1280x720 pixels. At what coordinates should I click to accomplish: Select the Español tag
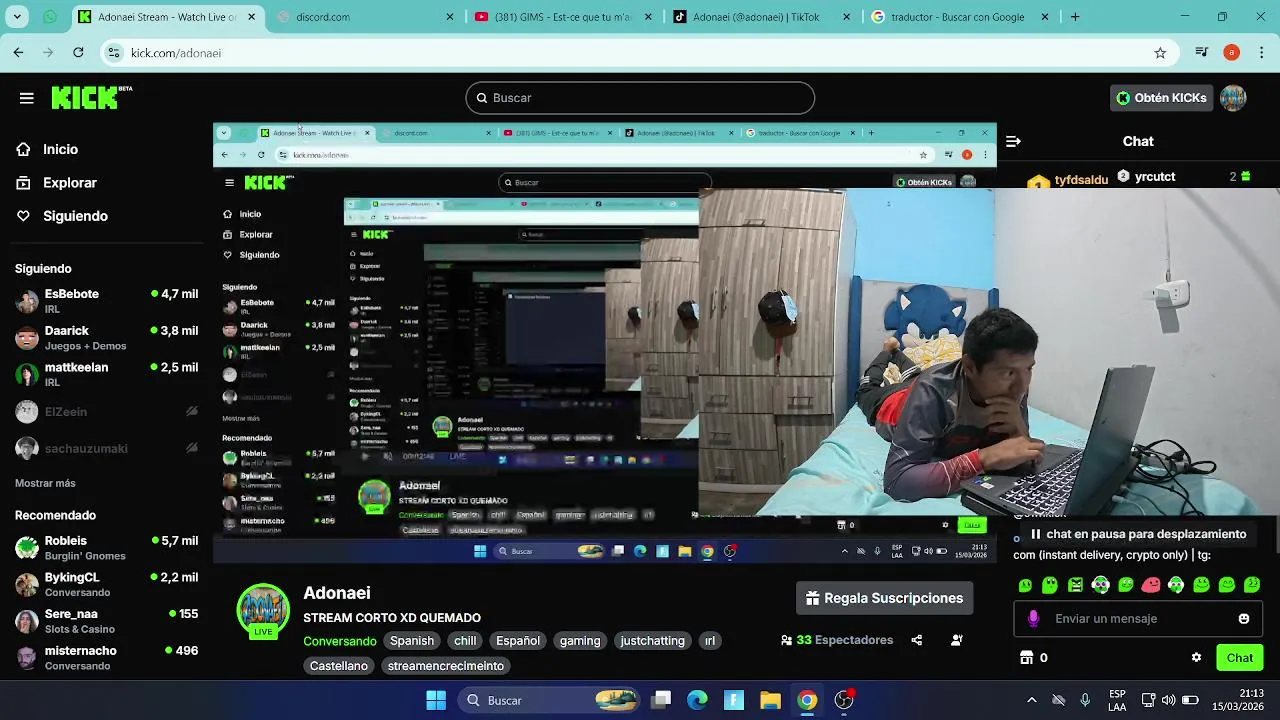(518, 641)
